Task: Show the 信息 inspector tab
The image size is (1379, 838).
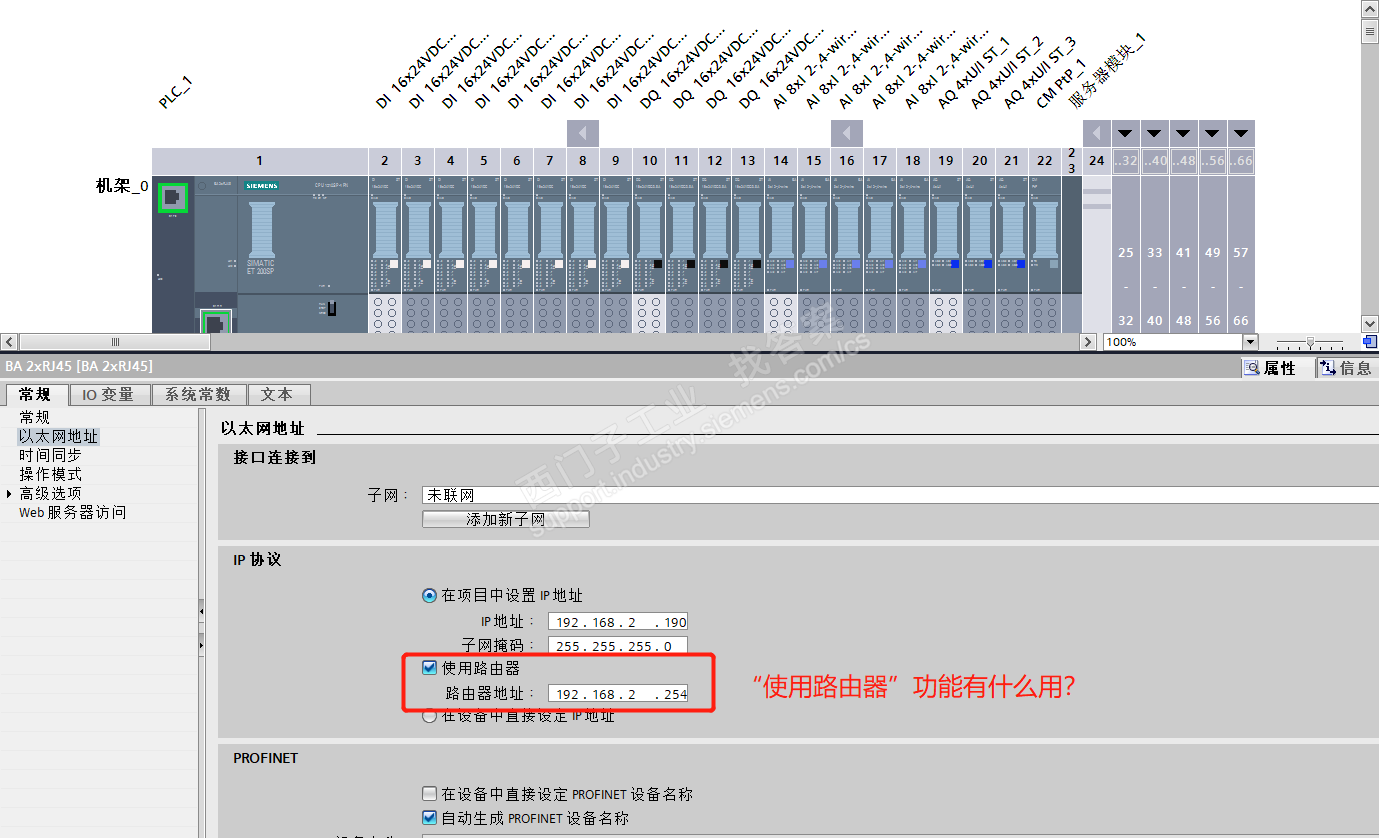Action: [x=1346, y=368]
